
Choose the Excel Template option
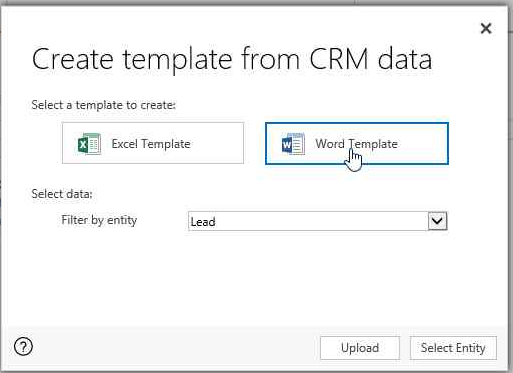(x=153, y=143)
